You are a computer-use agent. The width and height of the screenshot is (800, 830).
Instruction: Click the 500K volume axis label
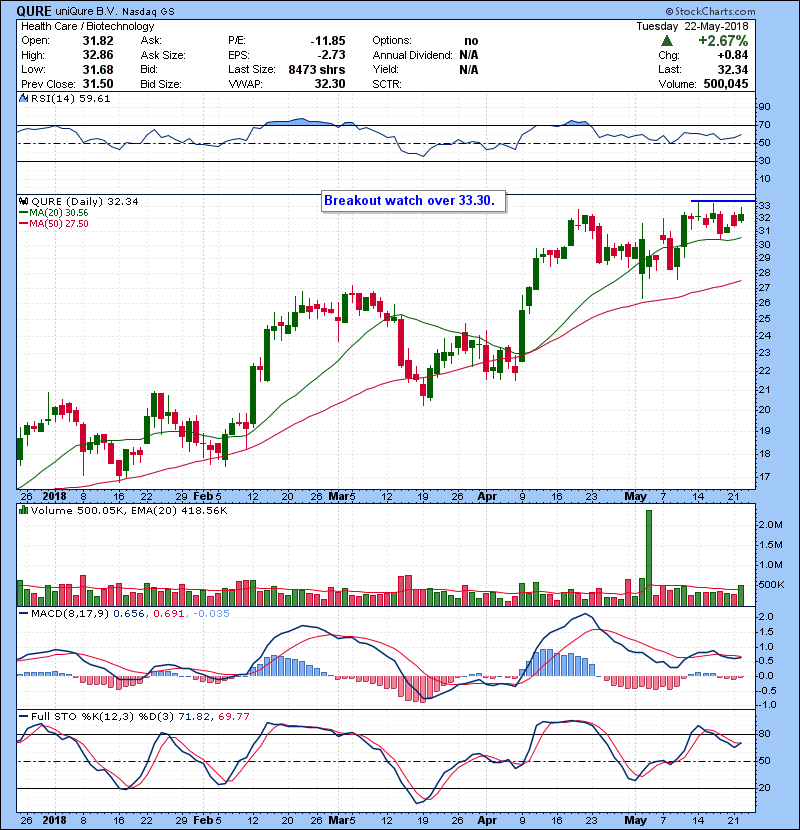771,585
